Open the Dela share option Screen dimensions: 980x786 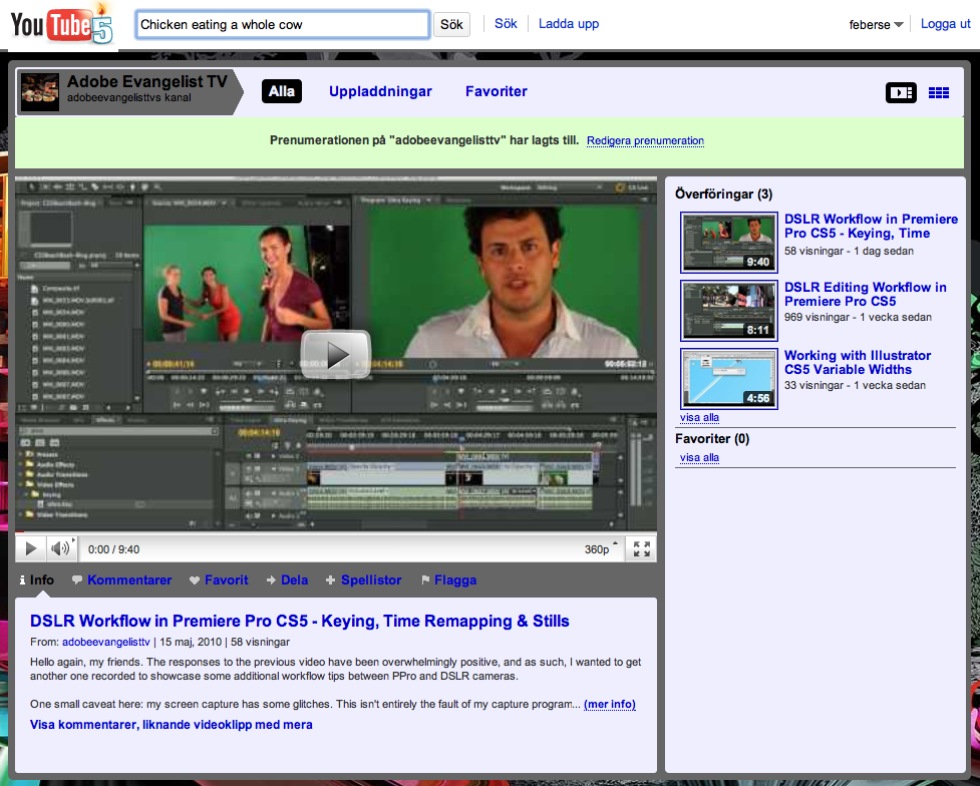coord(294,580)
